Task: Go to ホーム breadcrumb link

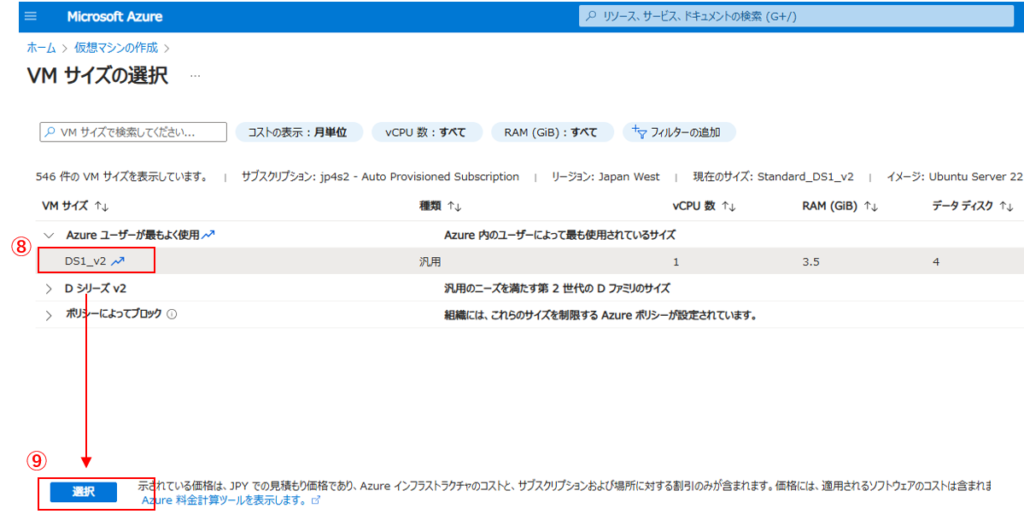Action: point(41,48)
